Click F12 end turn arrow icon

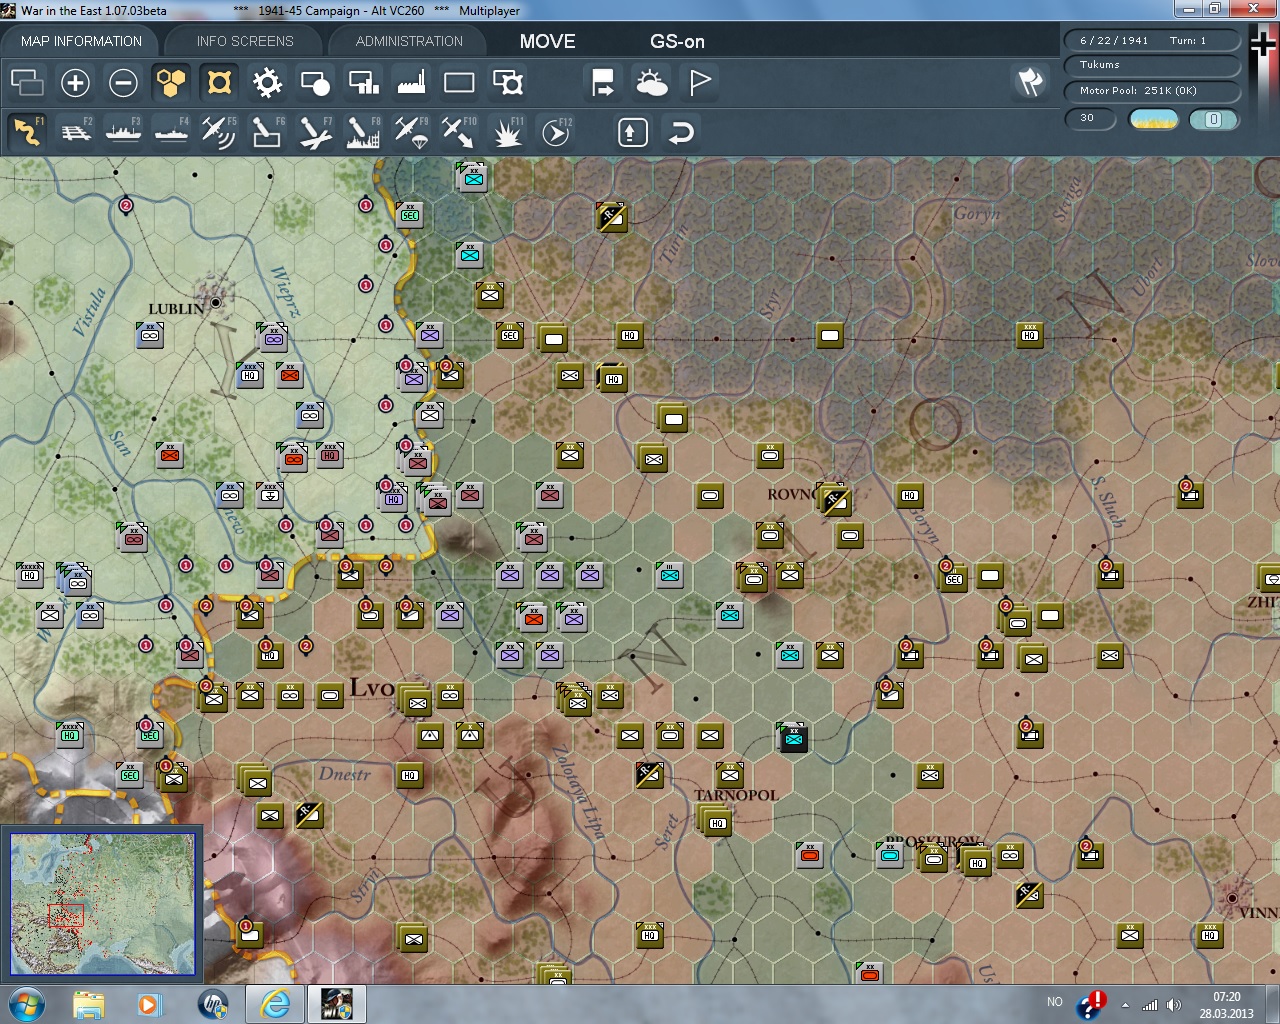tap(555, 131)
